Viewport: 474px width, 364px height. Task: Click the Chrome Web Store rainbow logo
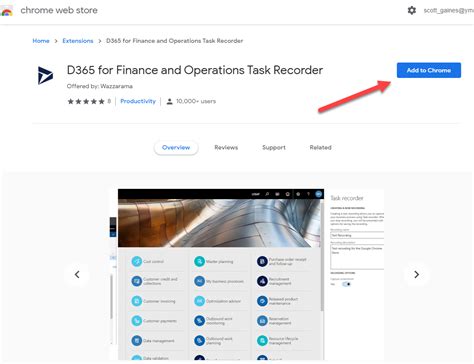[x=7, y=11]
